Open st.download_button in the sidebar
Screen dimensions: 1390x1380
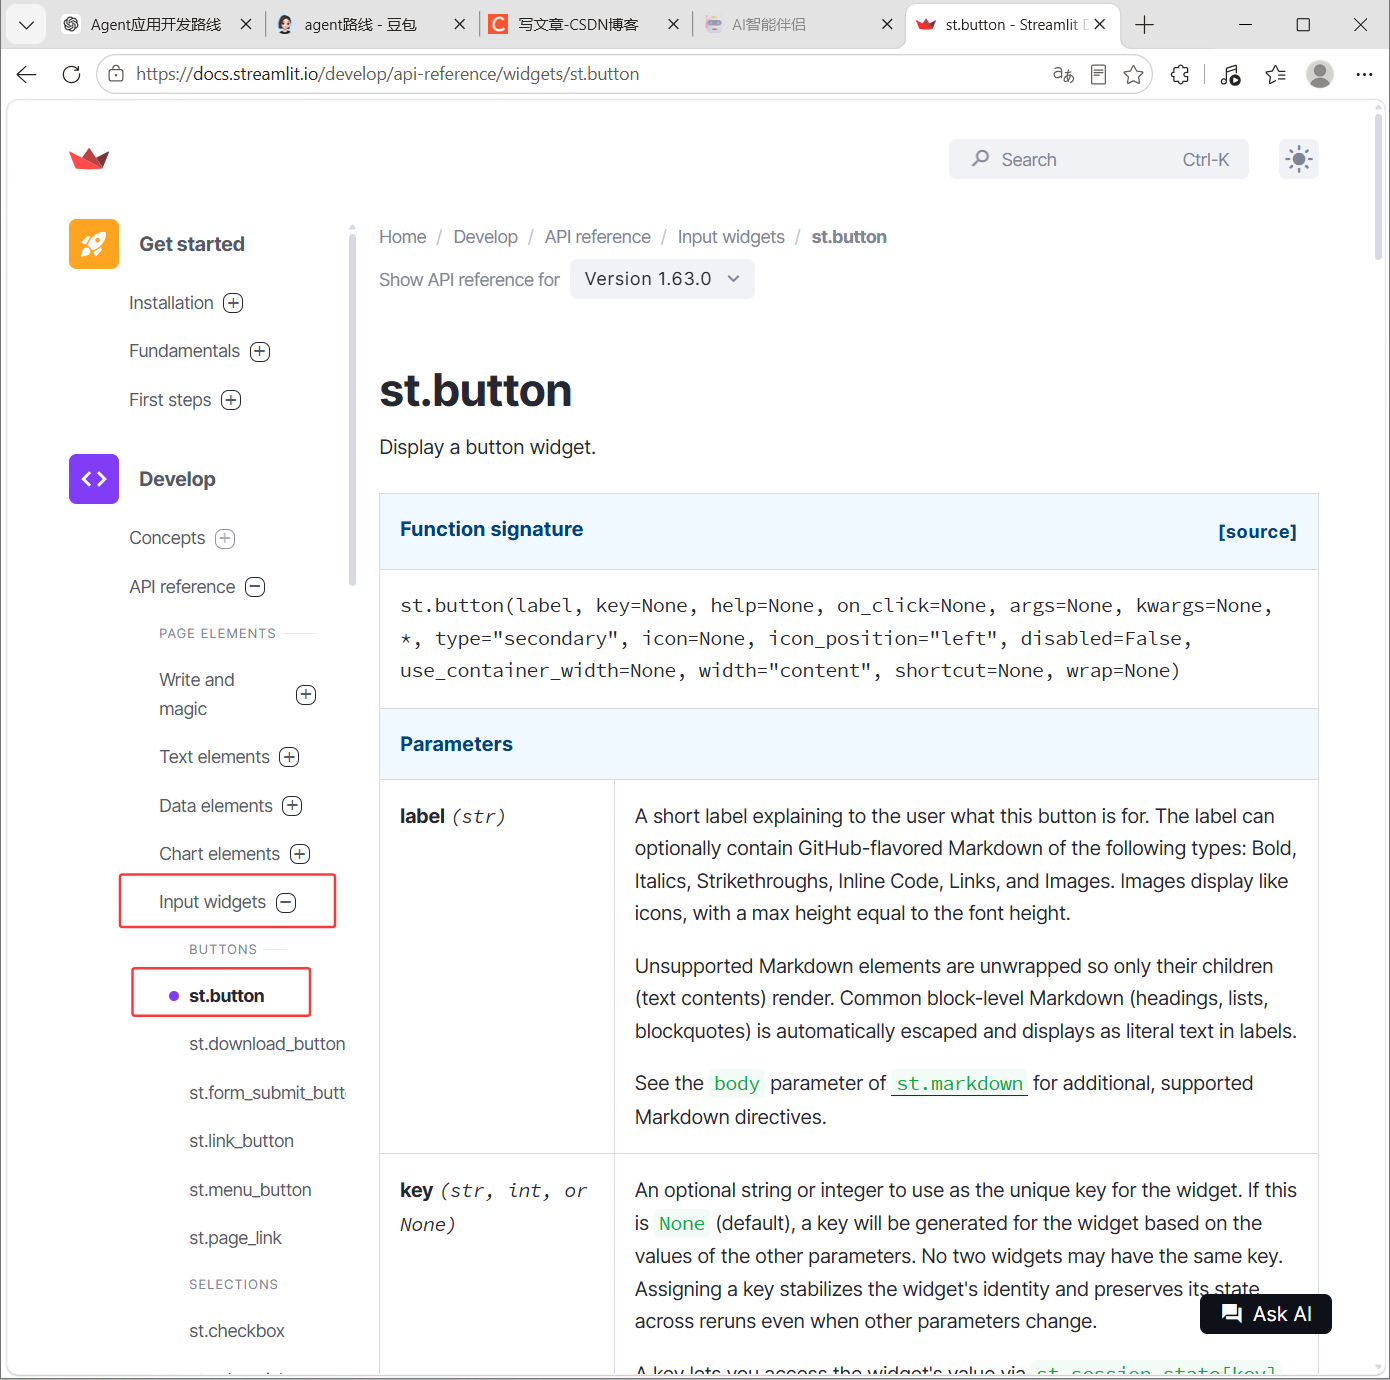pos(267,1044)
